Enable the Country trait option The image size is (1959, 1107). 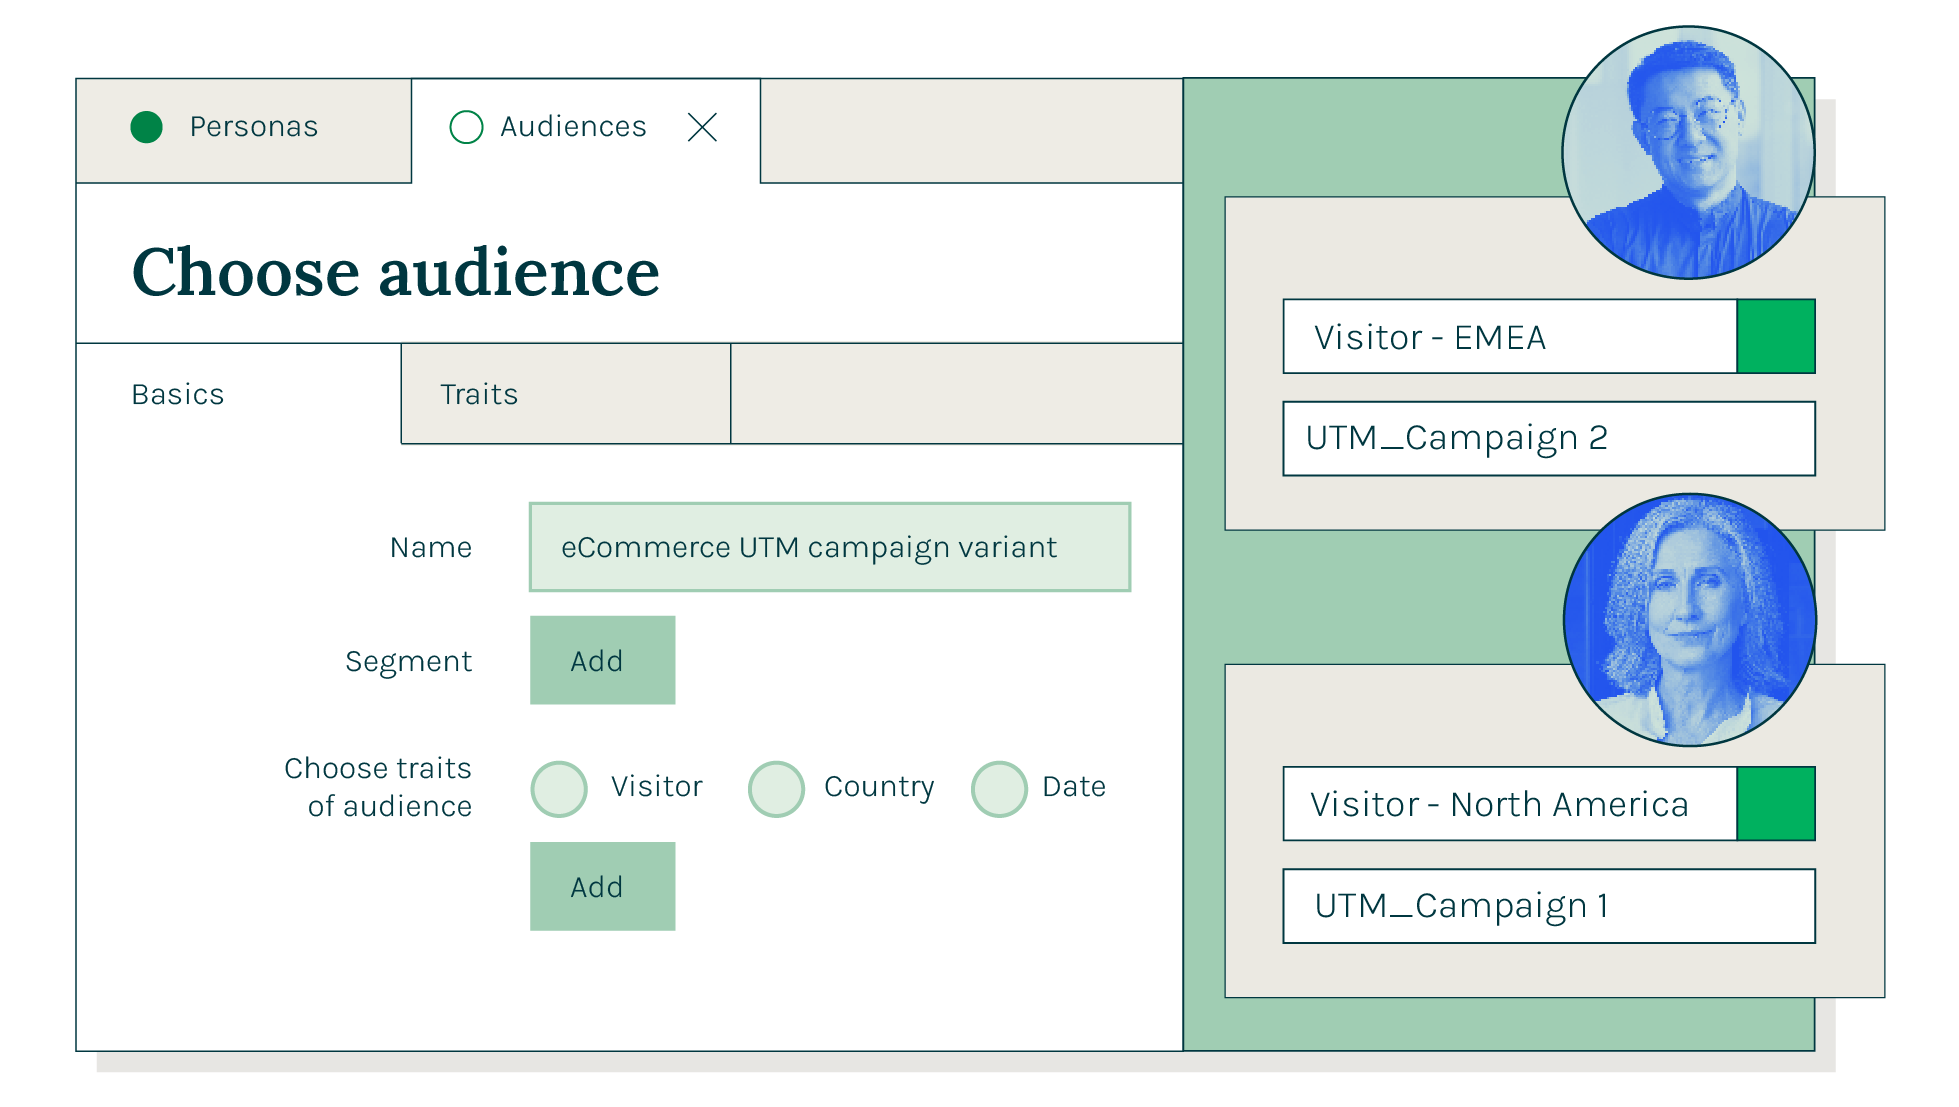pyautogui.click(x=776, y=788)
